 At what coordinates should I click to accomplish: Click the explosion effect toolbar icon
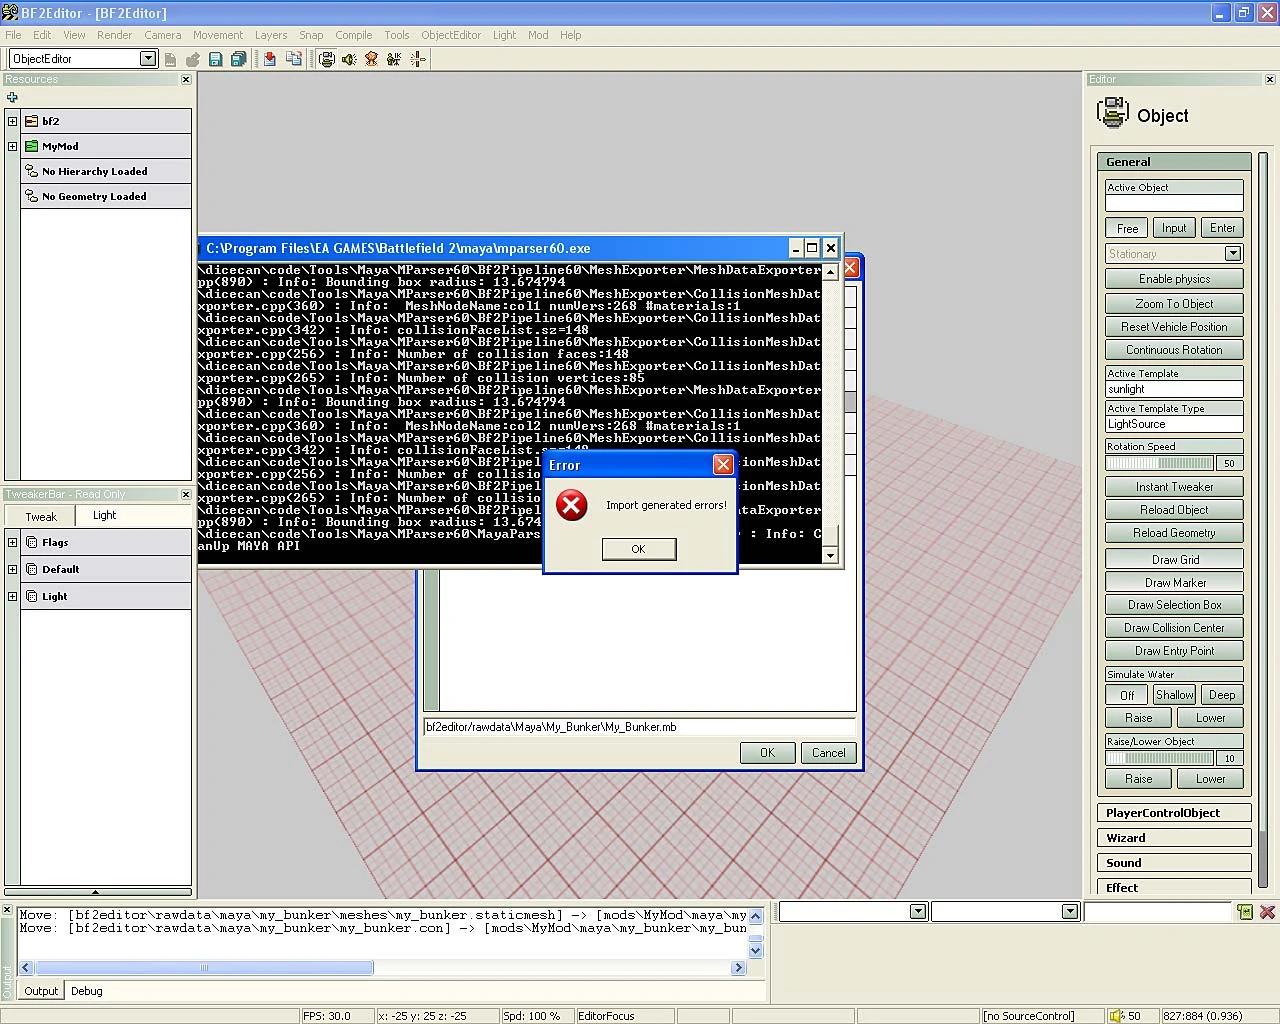click(x=371, y=60)
